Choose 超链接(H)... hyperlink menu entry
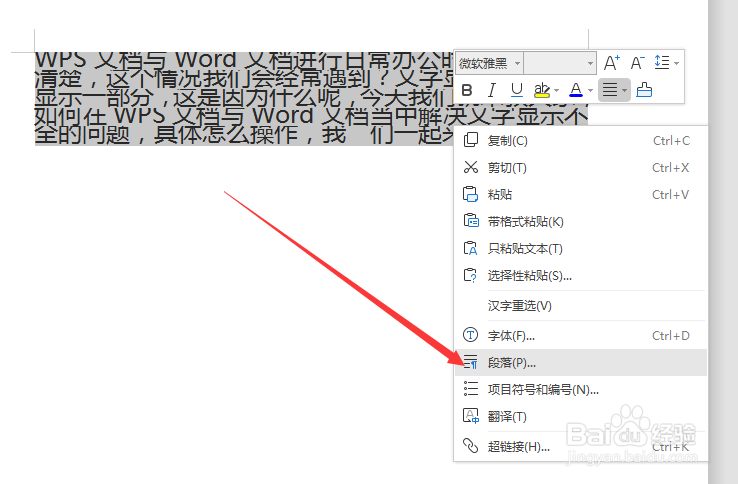 click(x=580, y=446)
